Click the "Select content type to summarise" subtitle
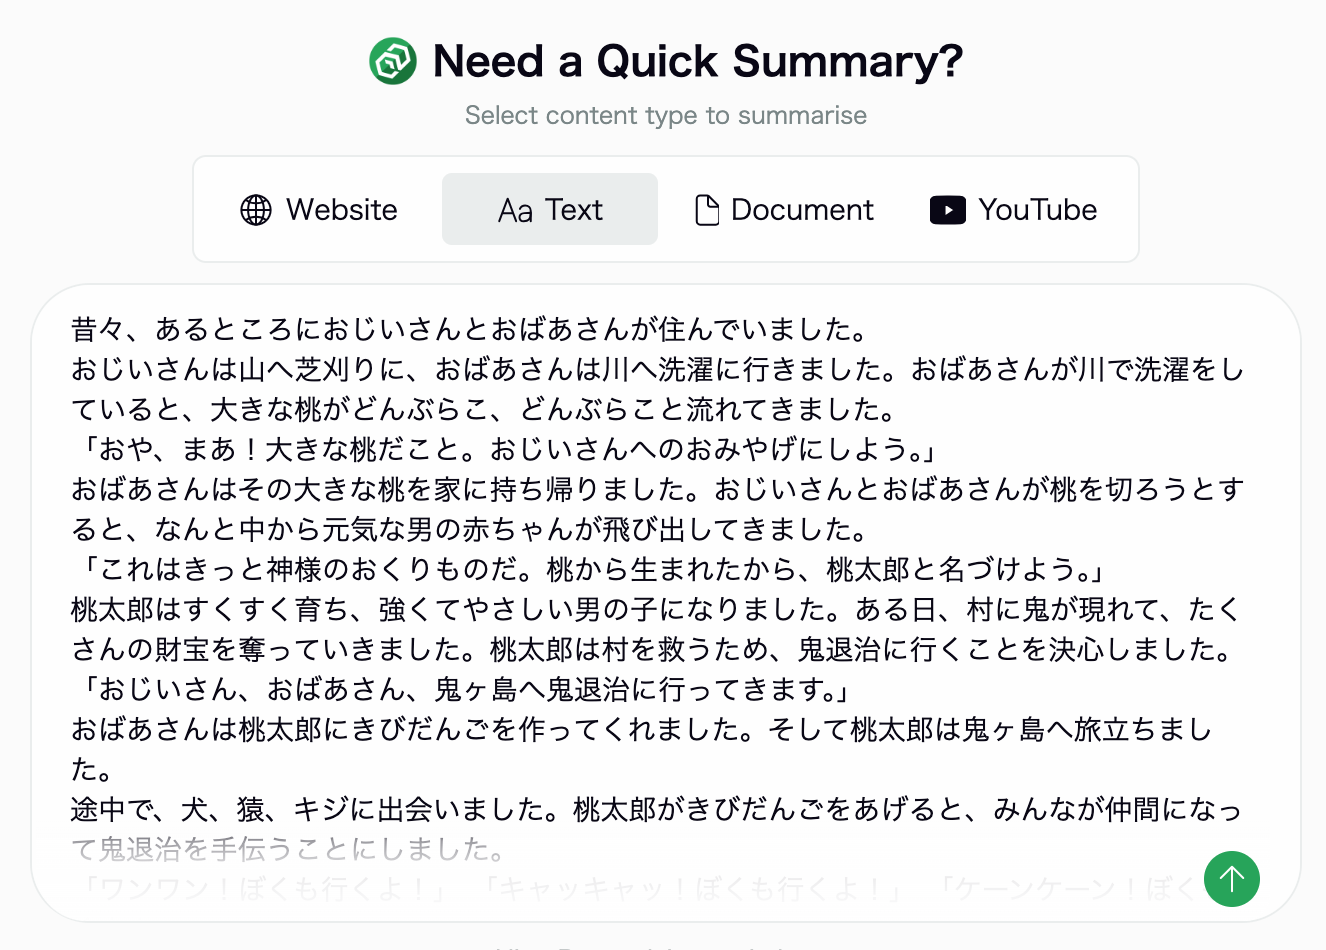The height and width of the screenshot is (950, 1326). 666,116
